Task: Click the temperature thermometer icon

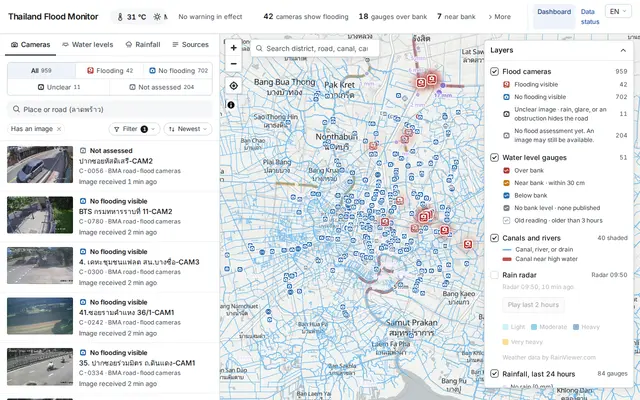Action: point(120,17)
